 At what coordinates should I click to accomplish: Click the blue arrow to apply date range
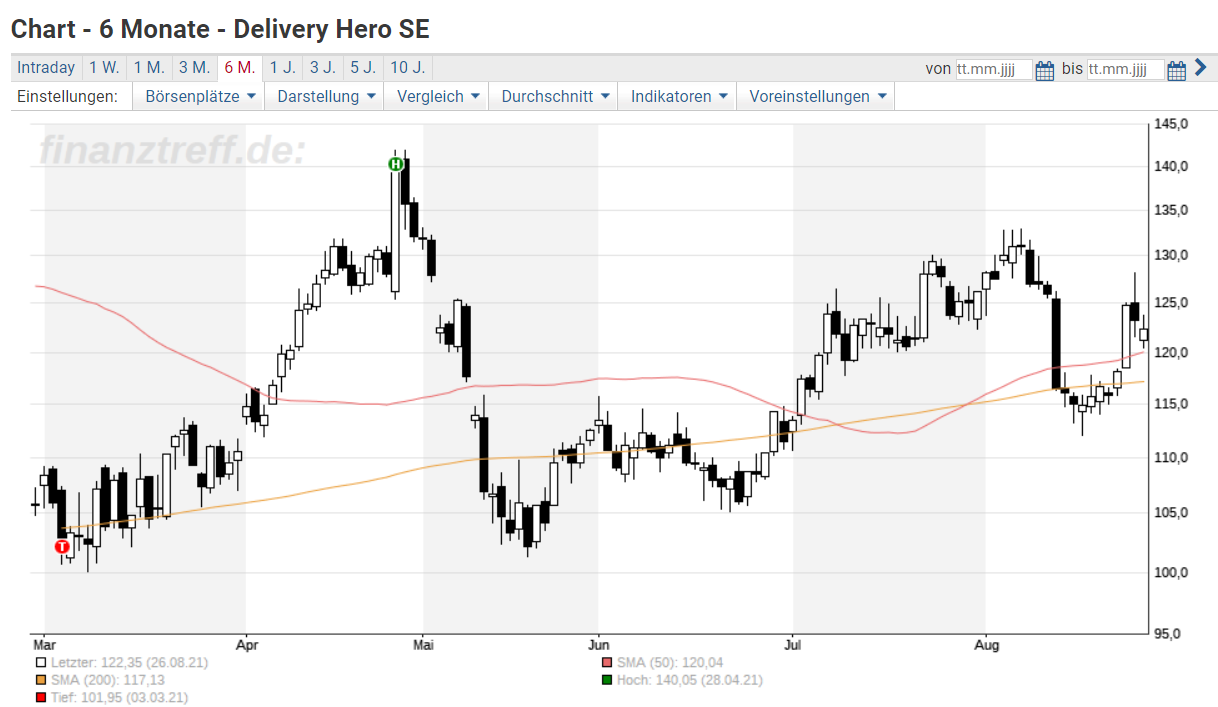tap(1200, 68)
